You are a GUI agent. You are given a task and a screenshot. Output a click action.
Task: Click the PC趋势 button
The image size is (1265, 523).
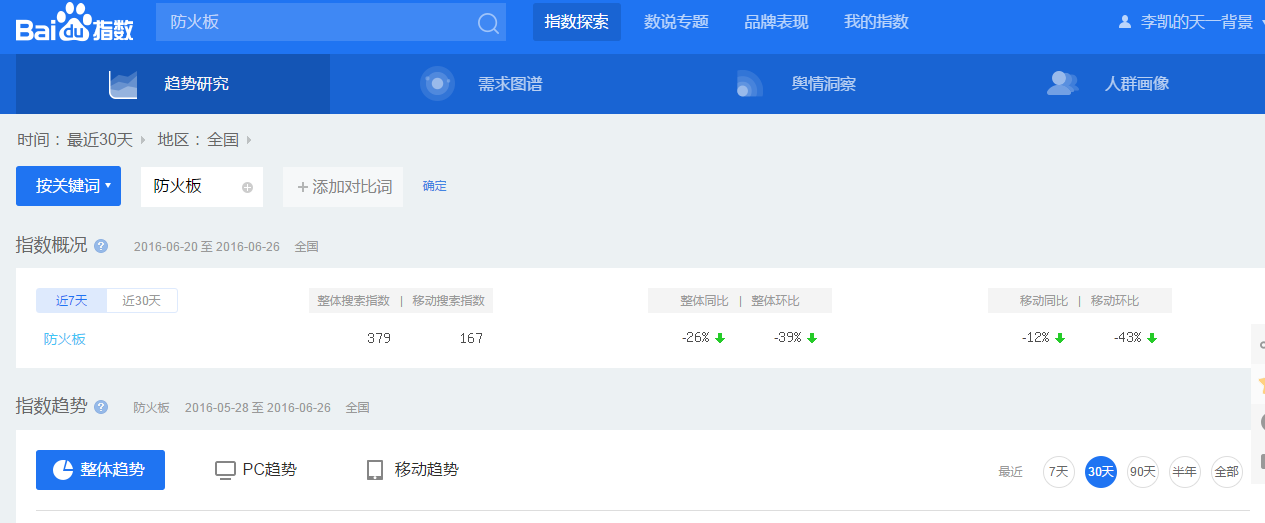coord(256,470)
